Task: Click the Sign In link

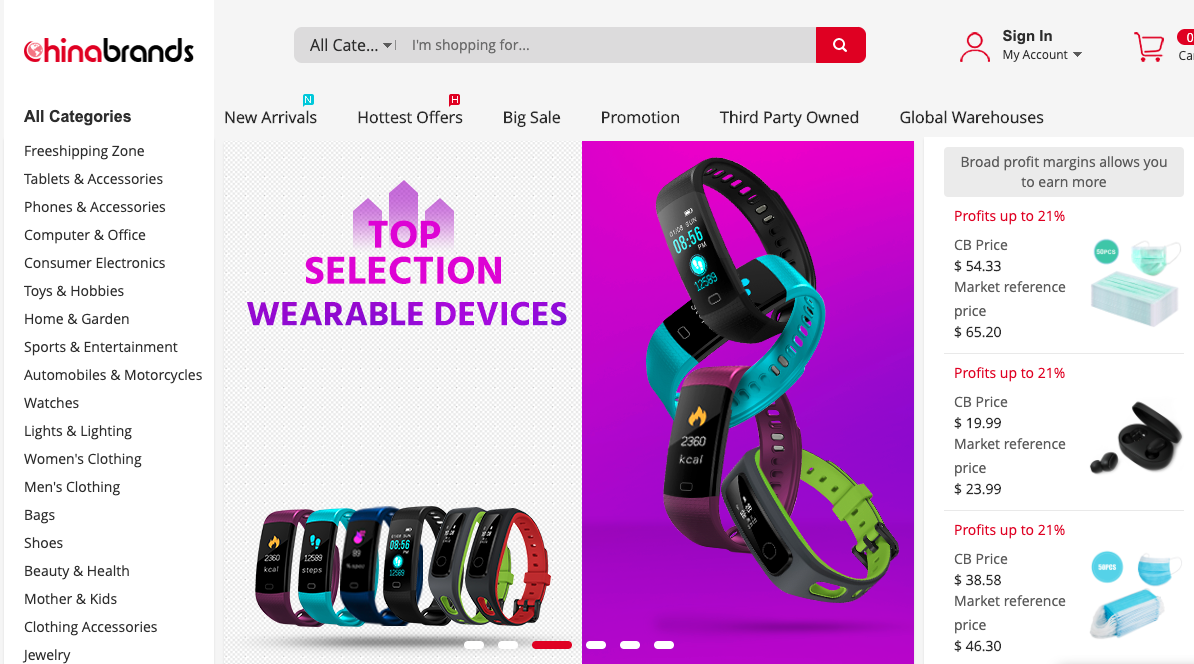Action: pos(1027,36)
